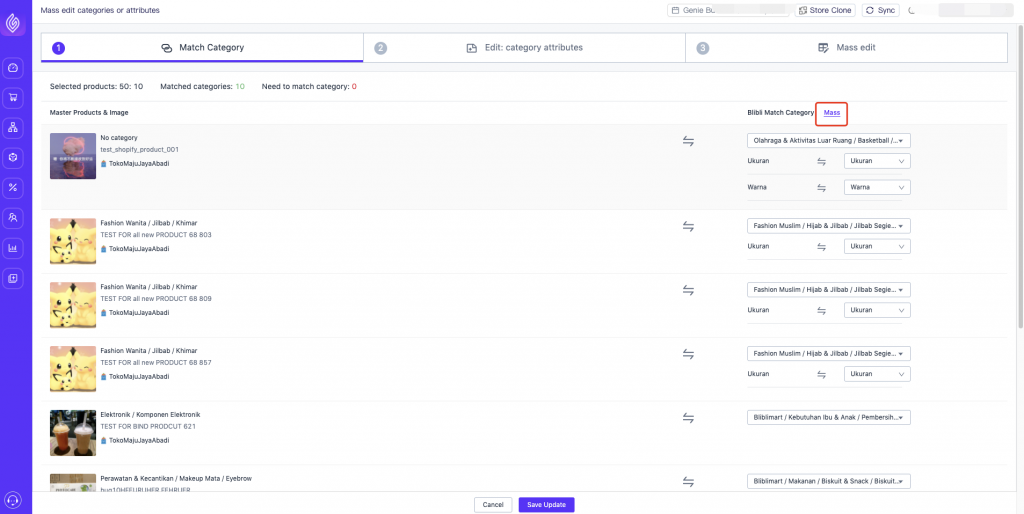Open the shopping cart sidebar icon

coord(13,98)
